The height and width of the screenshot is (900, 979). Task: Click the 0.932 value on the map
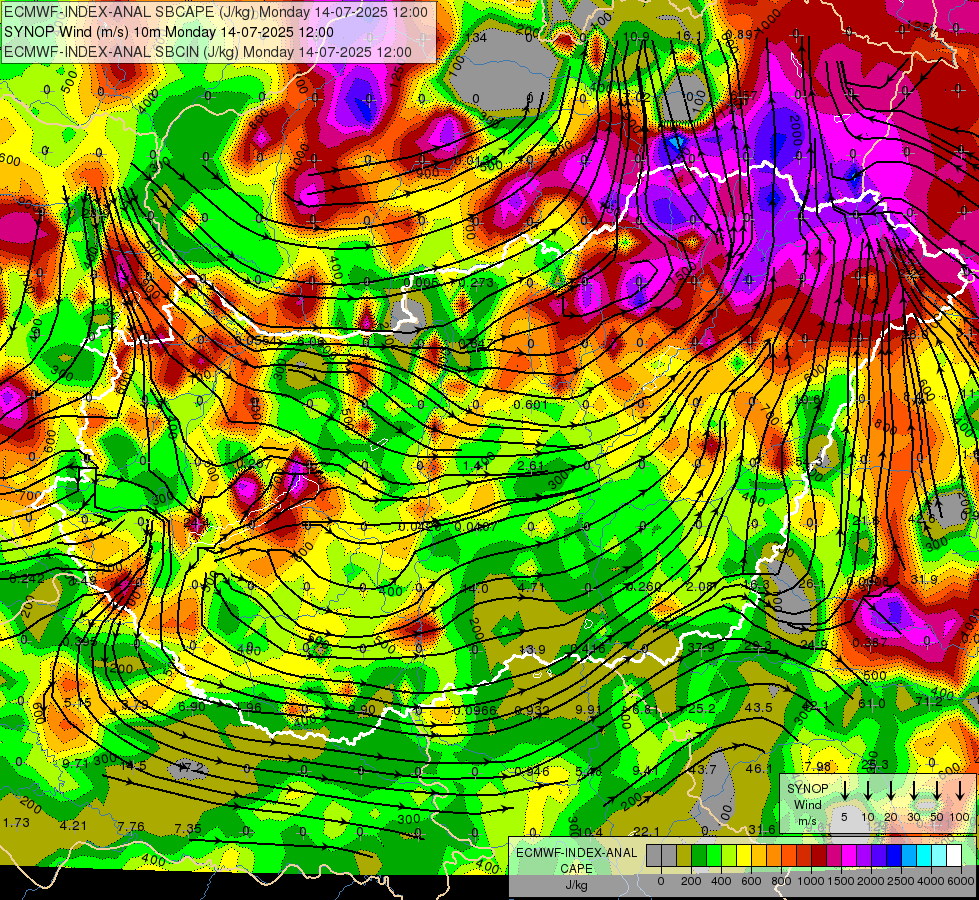pyautogui.click(x=532, y=710)
